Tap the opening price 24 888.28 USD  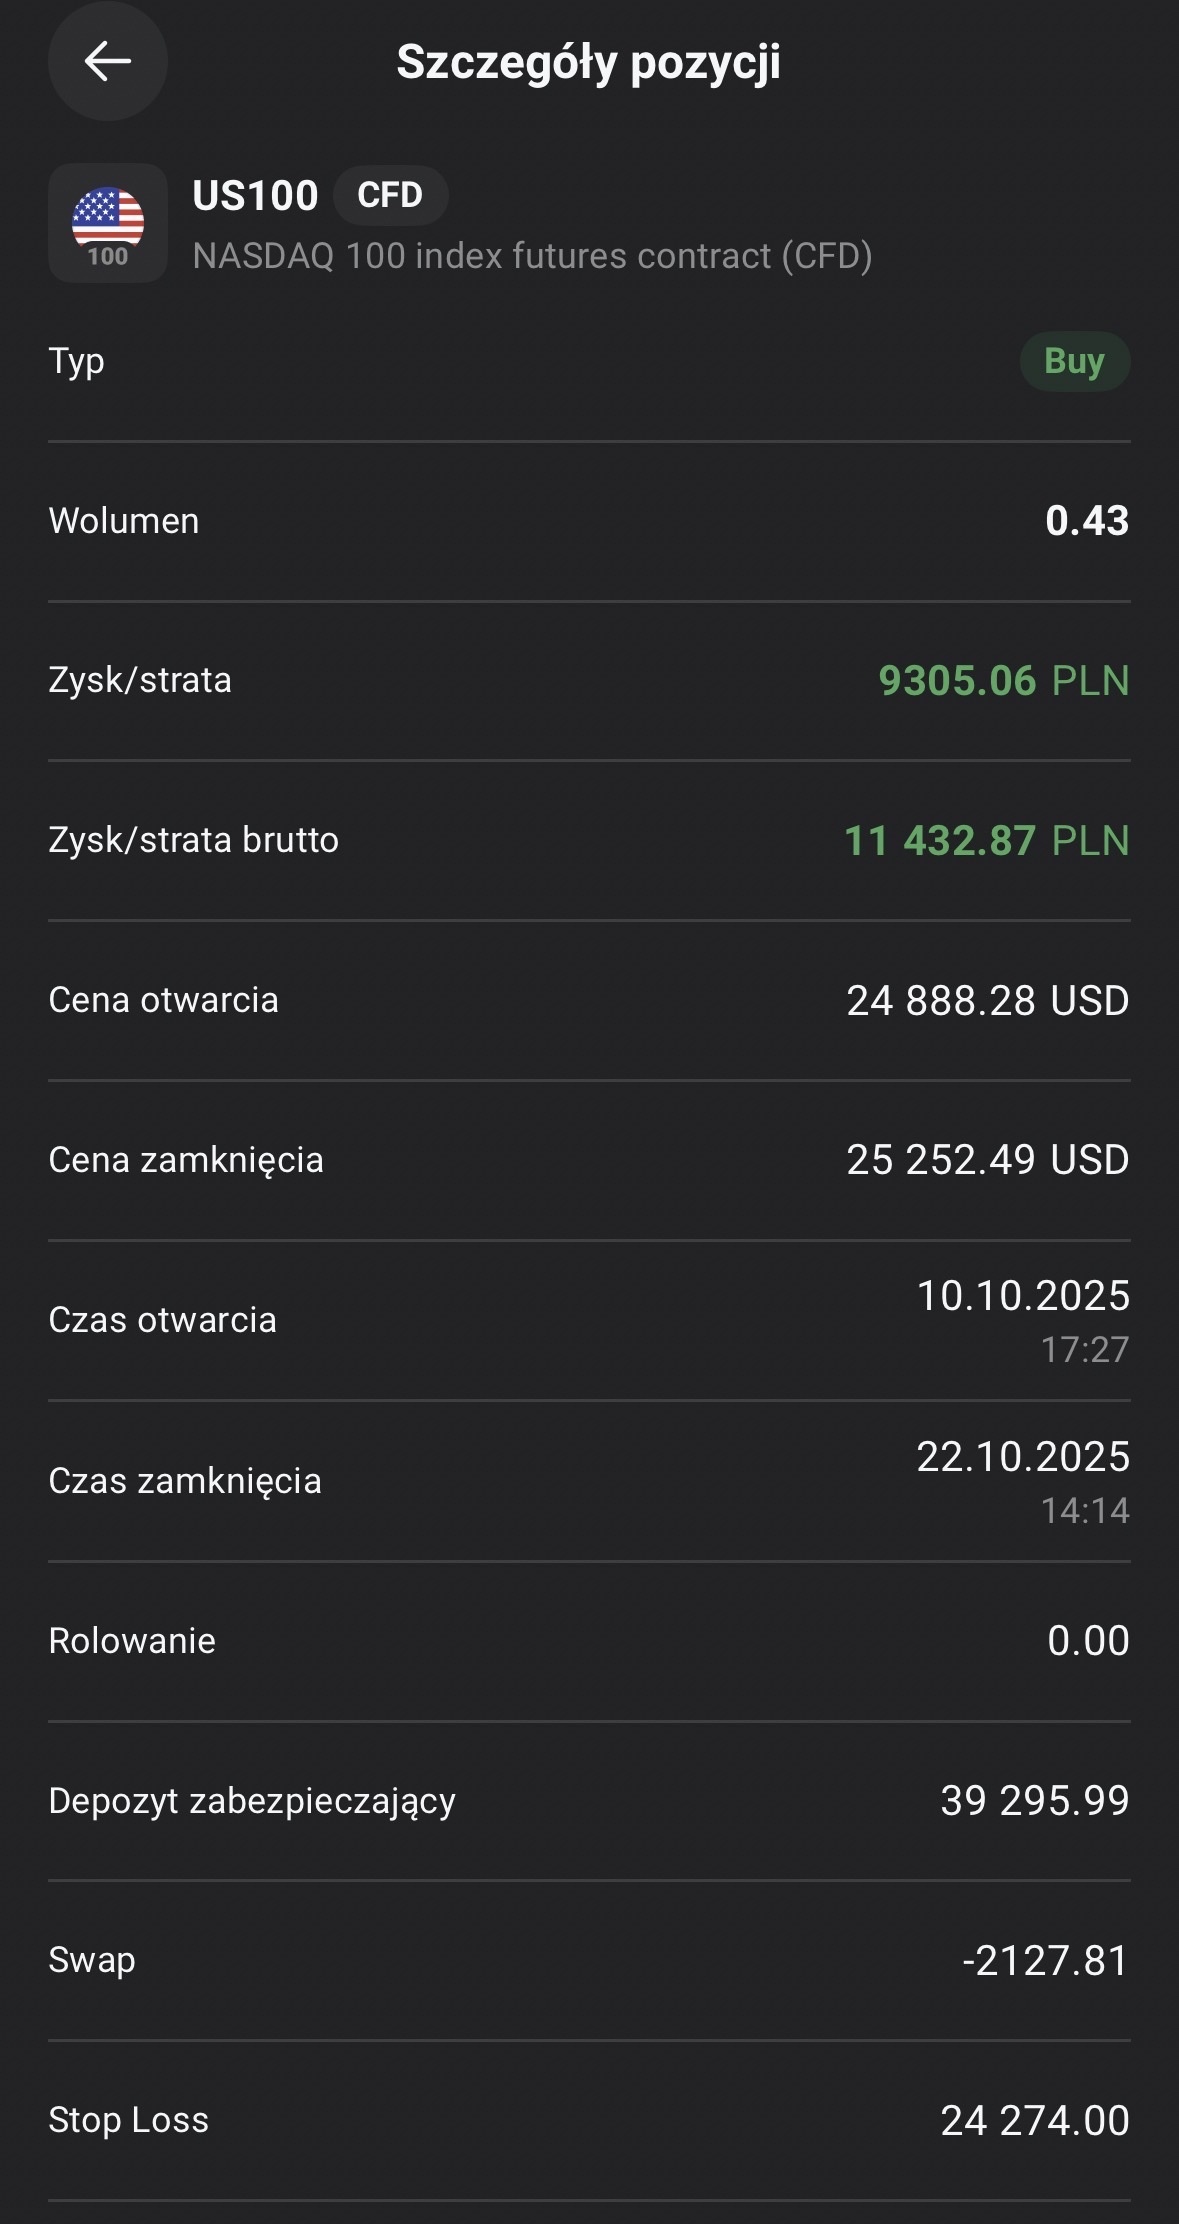(x=987, y=1001)
